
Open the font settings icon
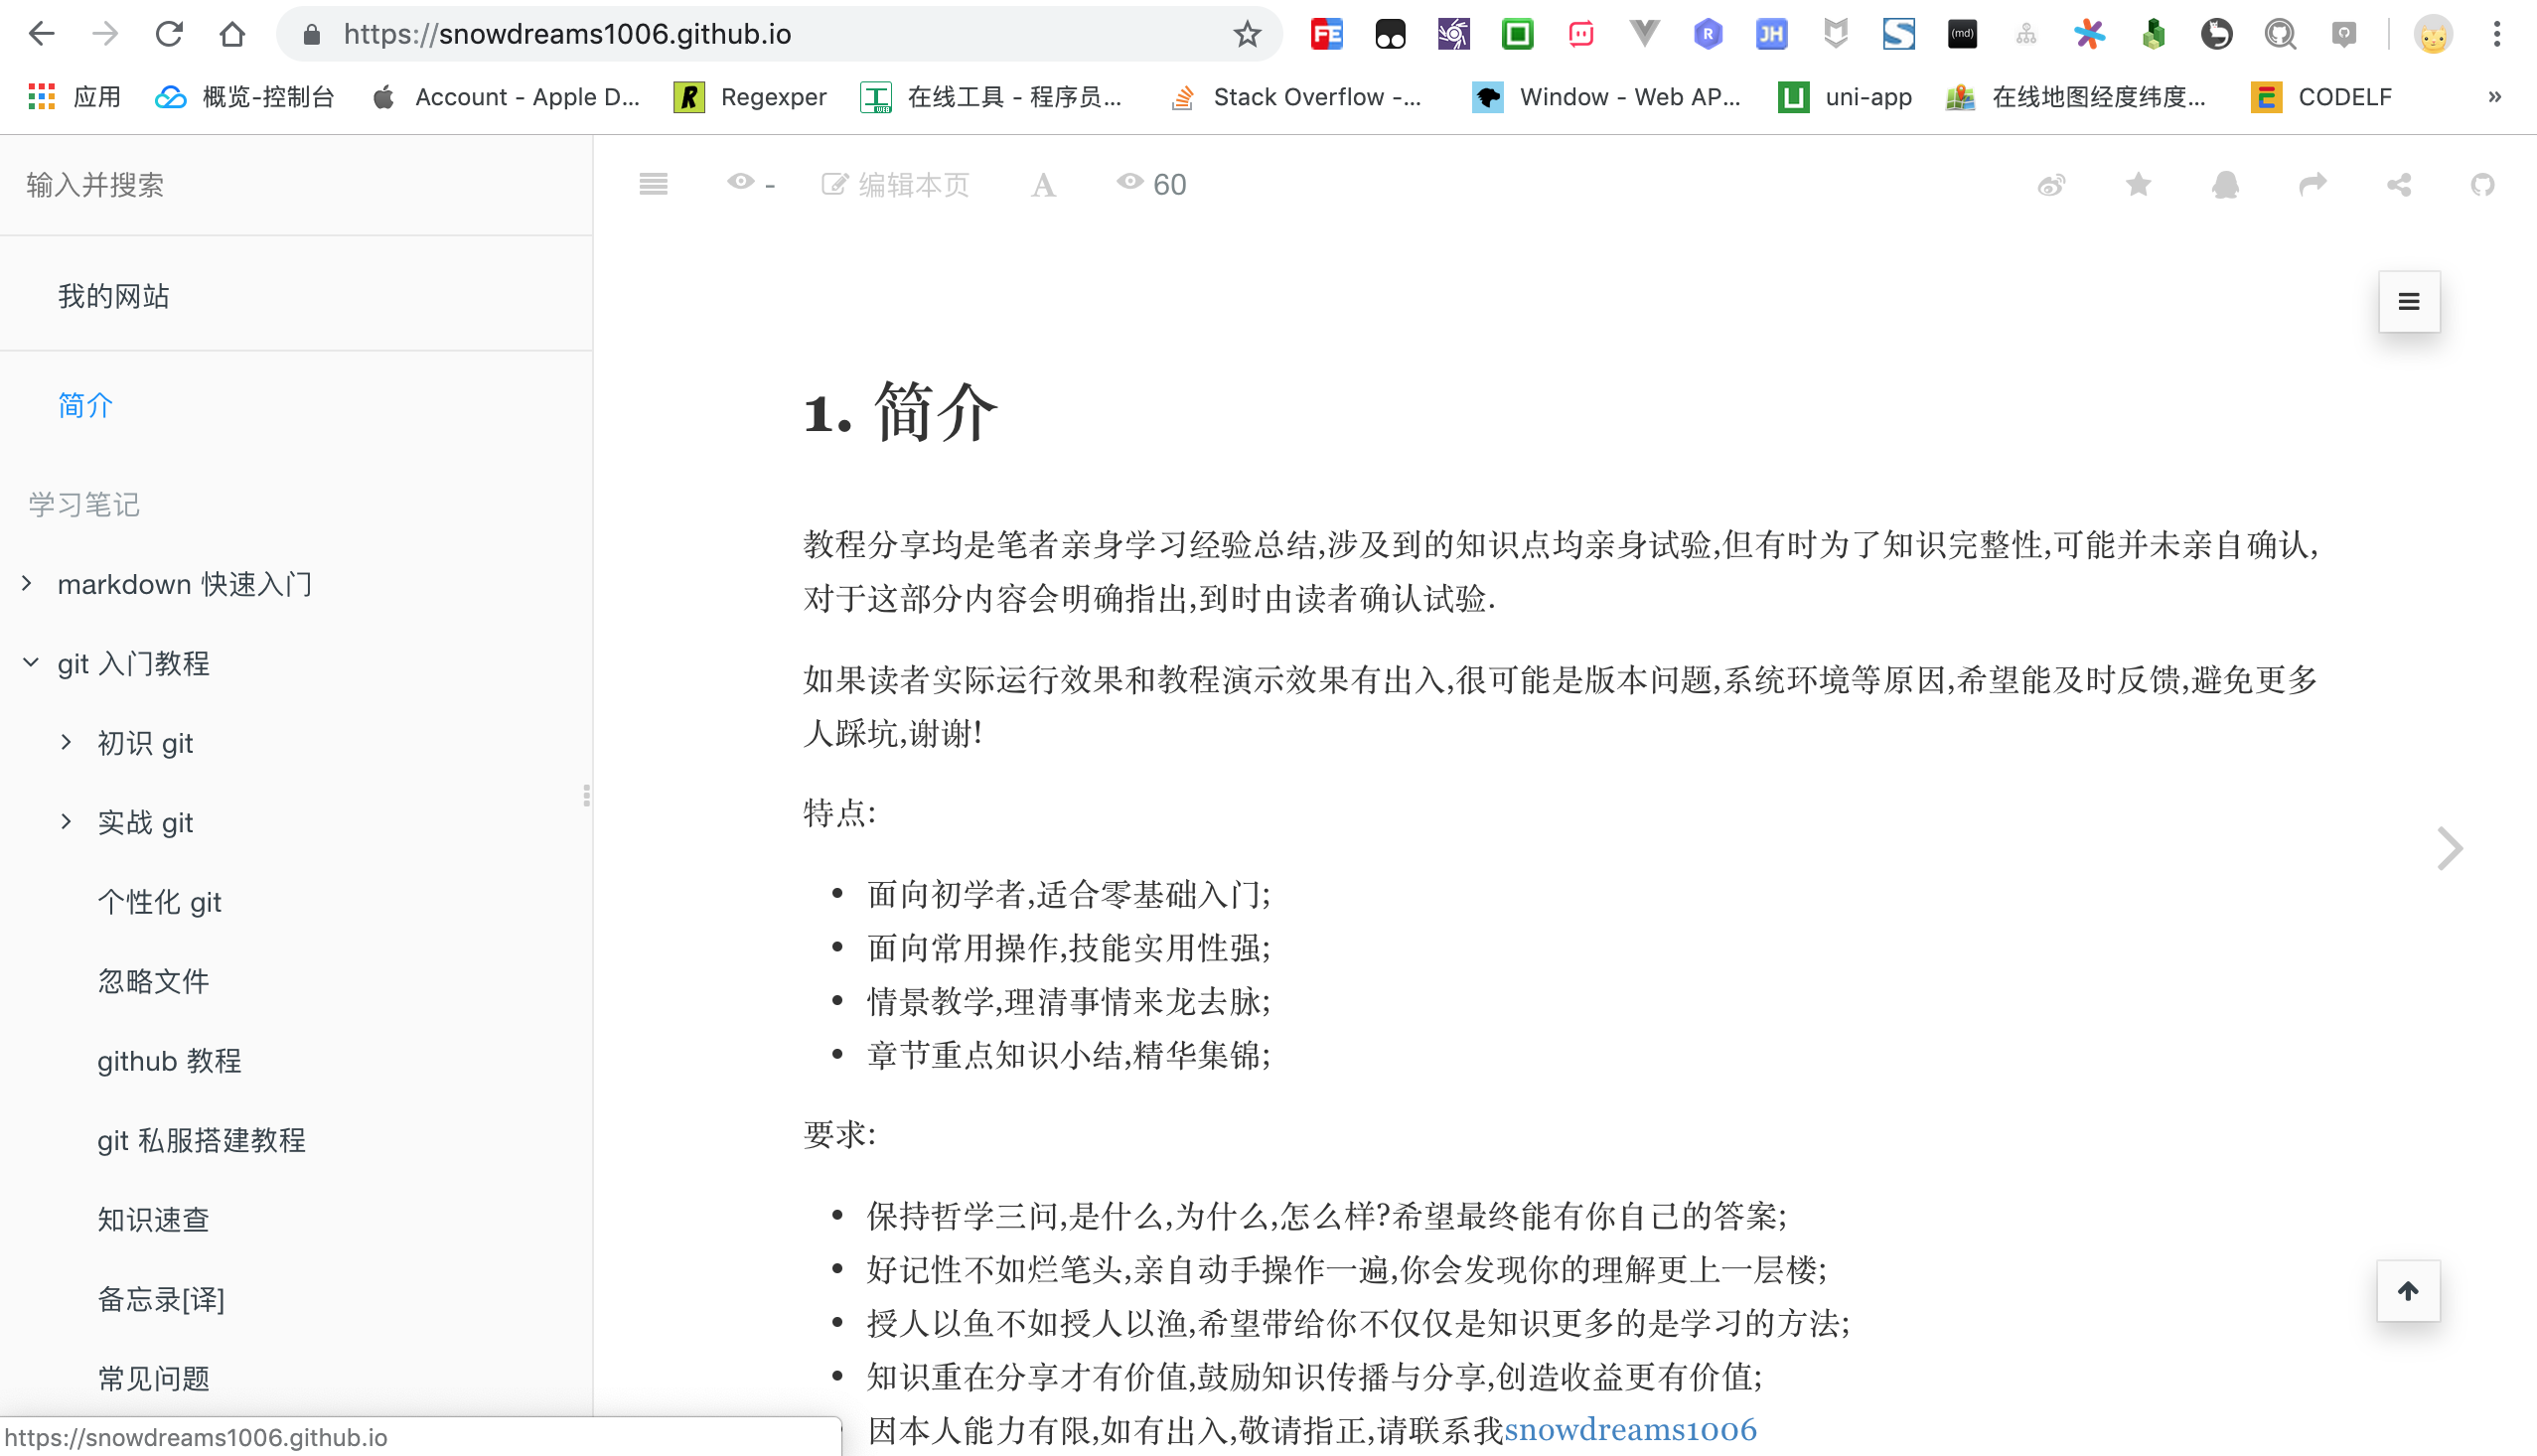click(1043, 184)
